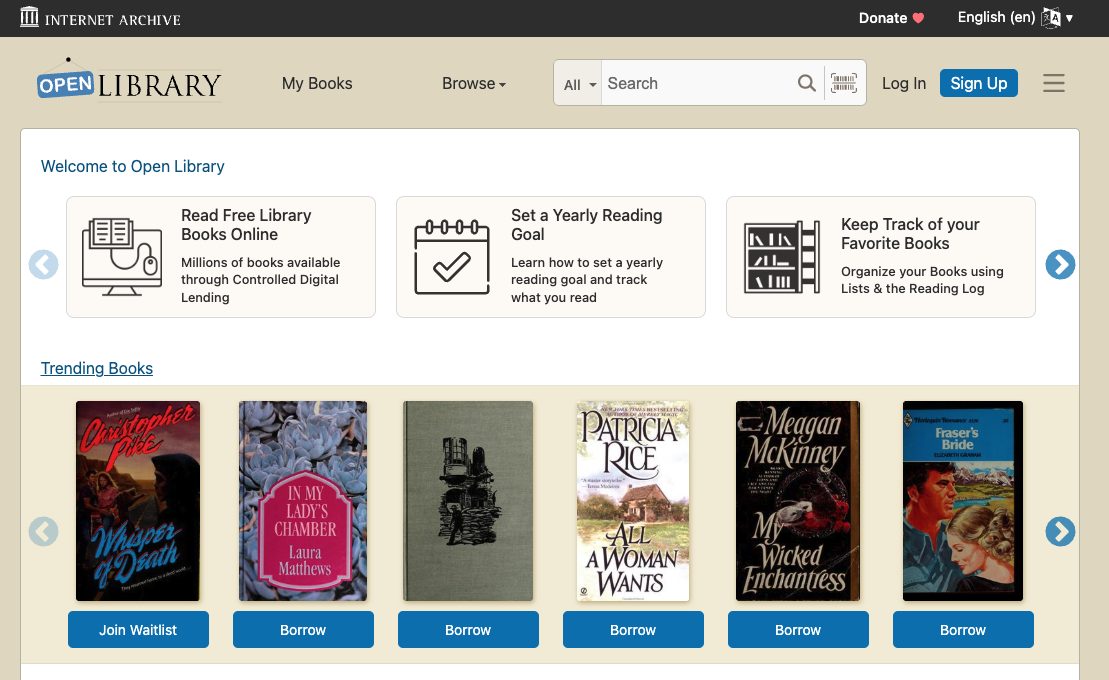
Task: Click the bookshelf Favorite Books icon
Action: pos(782,257)
